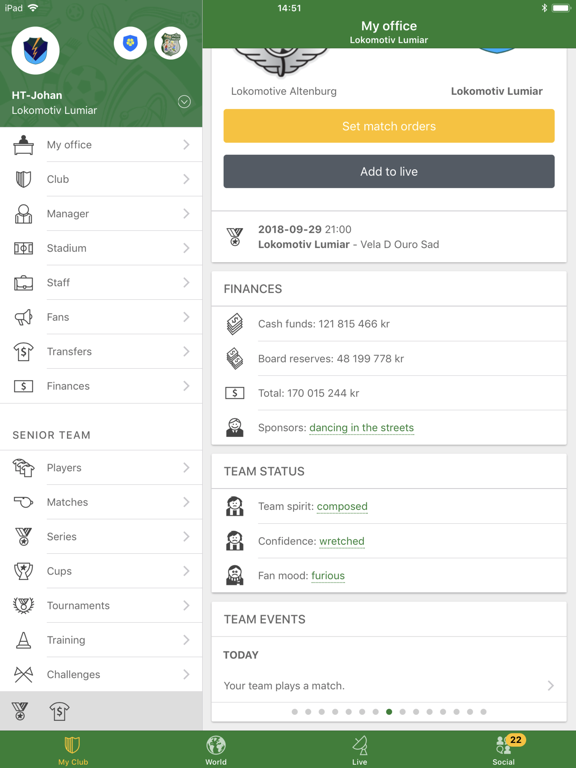Open My office menu item
Viewport: 576px width, 768px height.
[101, 144]
